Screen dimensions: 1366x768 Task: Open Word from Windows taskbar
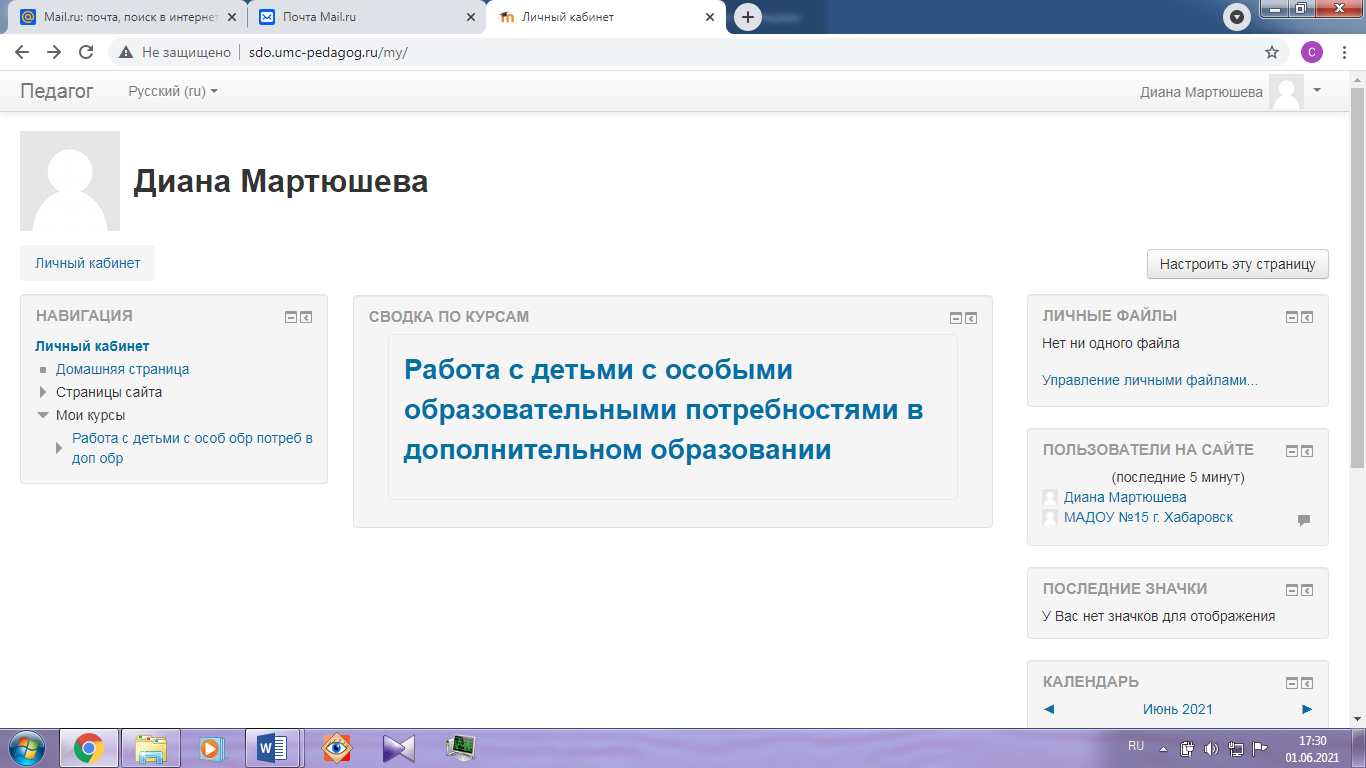click(272, 747)
